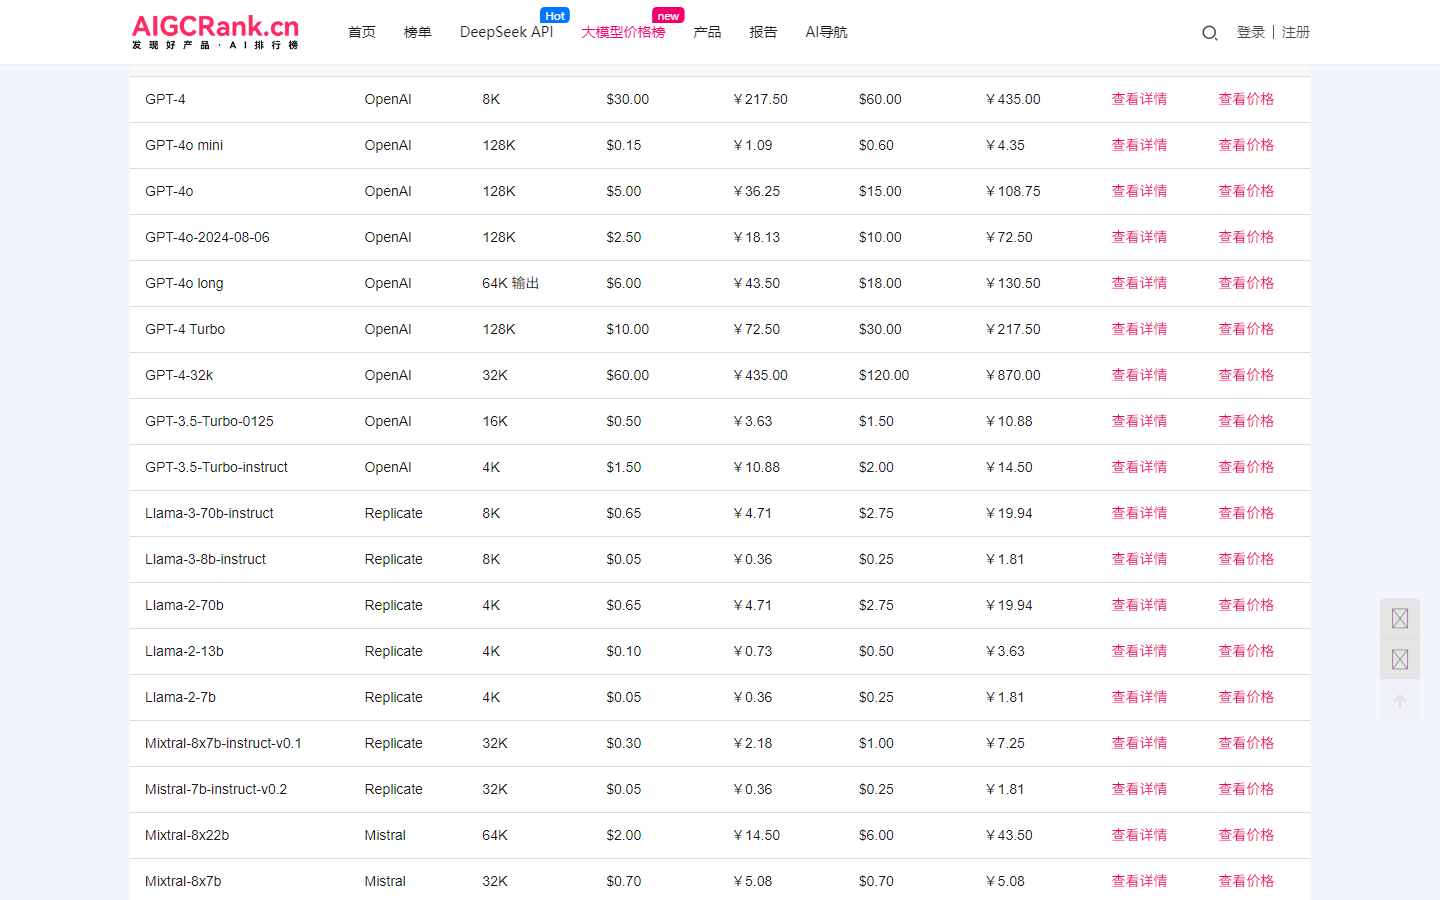
Task: Open 查看价格 for GPT-4o mini
Action: [1246, 145]
